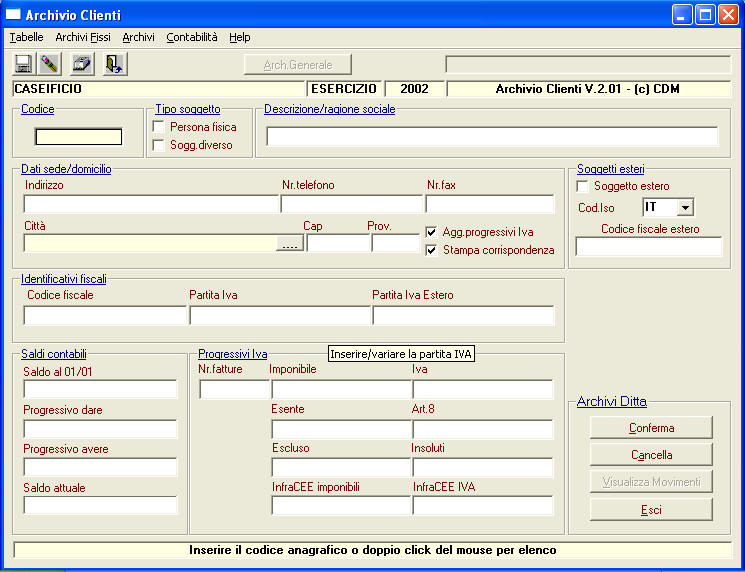Image resolution: width=745 pixels, height=572 pixels.
Task: Click the floppy disk save icon
Action: point(23,64)
